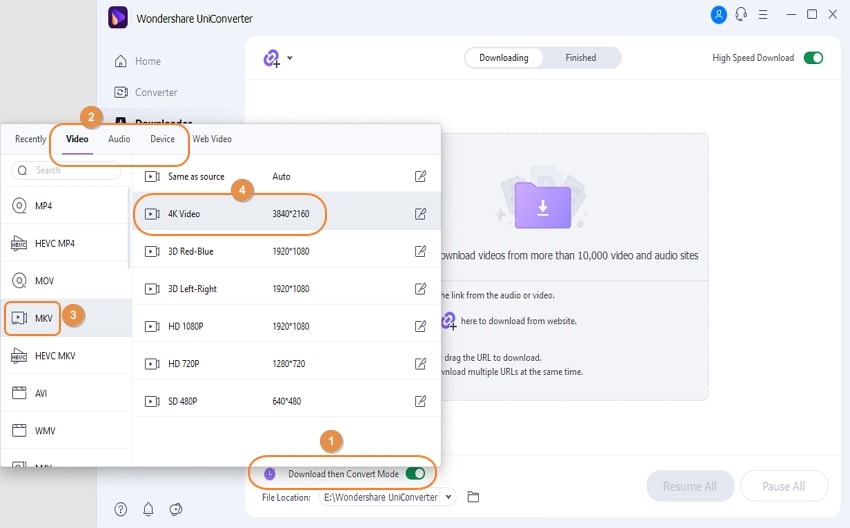Screen dimensions: 850x528
Task: Select 3D Left-Right preset
Action: coord(286,288)
